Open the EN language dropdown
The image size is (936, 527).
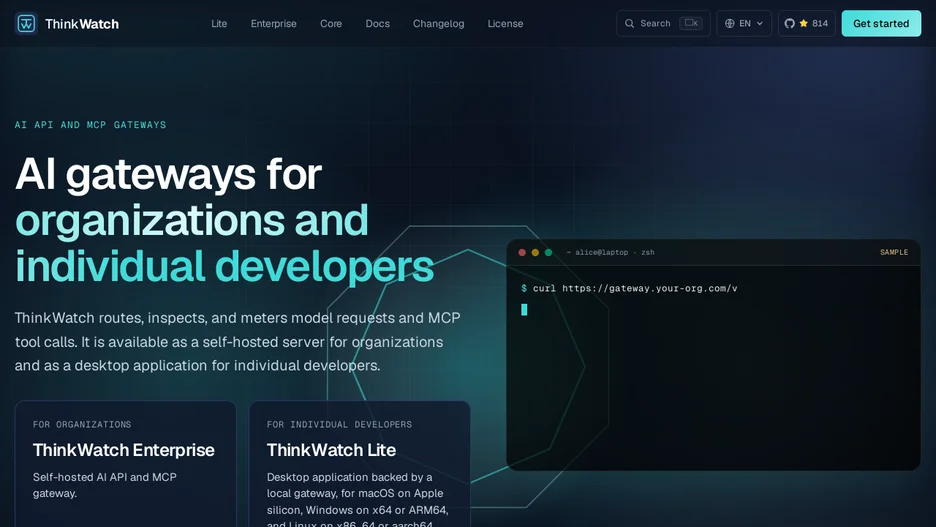pos(744,23)
